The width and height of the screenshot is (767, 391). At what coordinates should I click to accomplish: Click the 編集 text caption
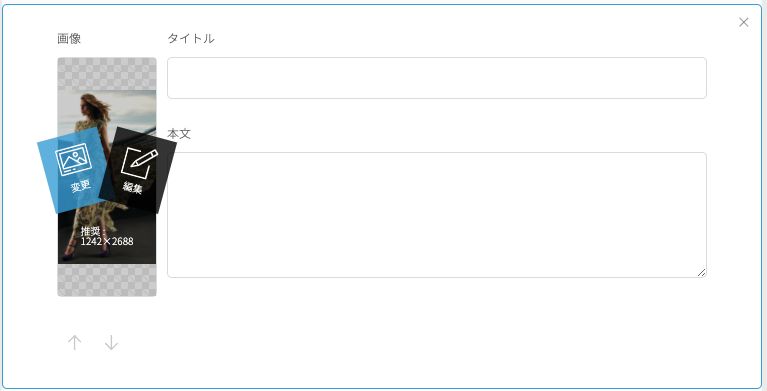pos(132,187)
